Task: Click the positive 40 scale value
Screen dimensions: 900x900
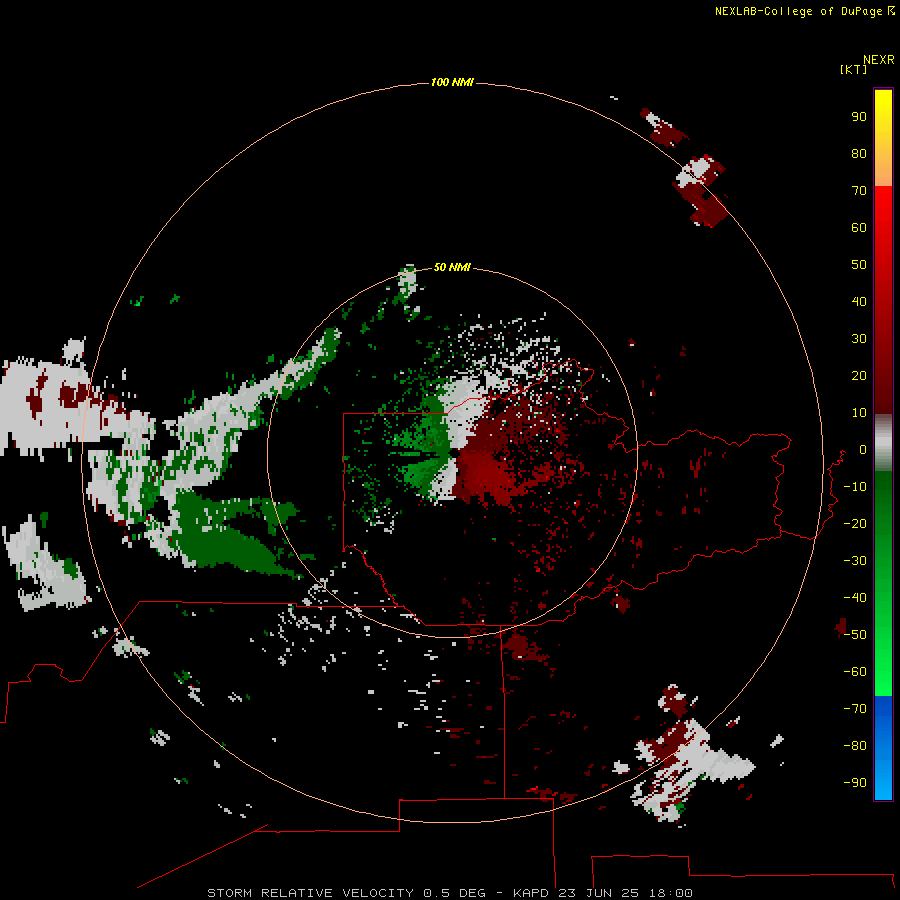Action: click(859, 301)
